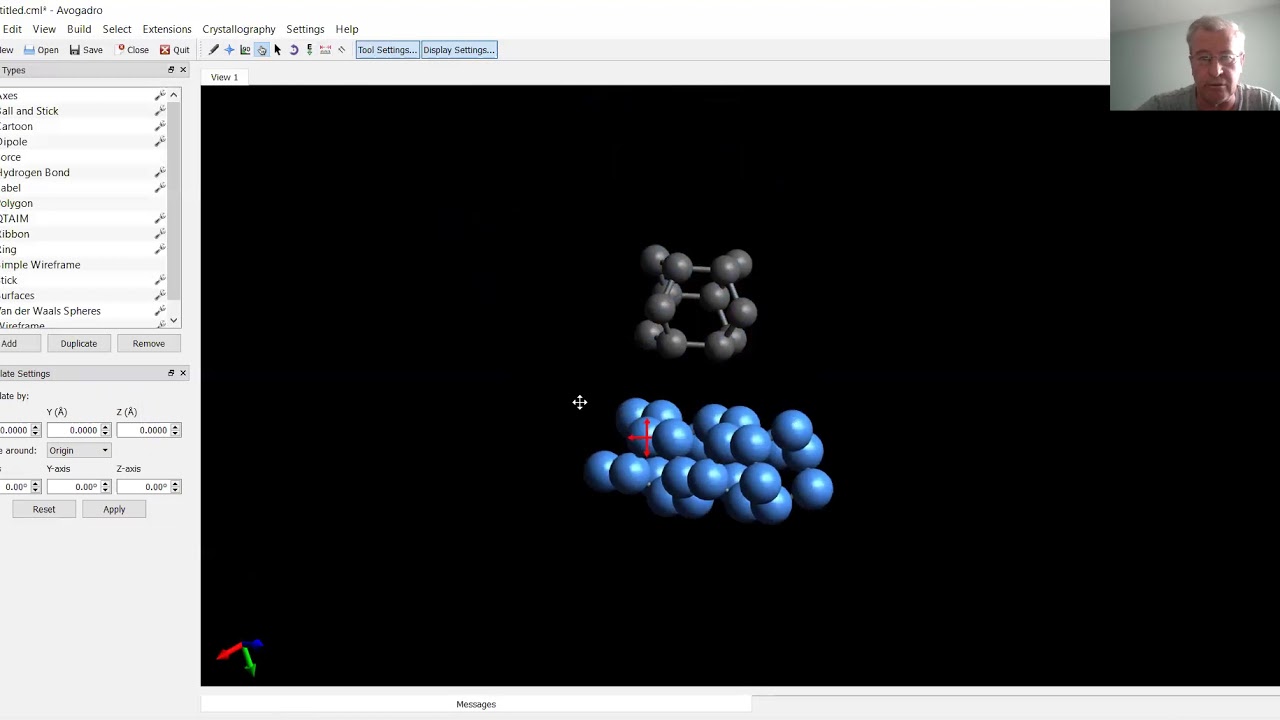Click the Duplicate display type button

pos(78,343)
